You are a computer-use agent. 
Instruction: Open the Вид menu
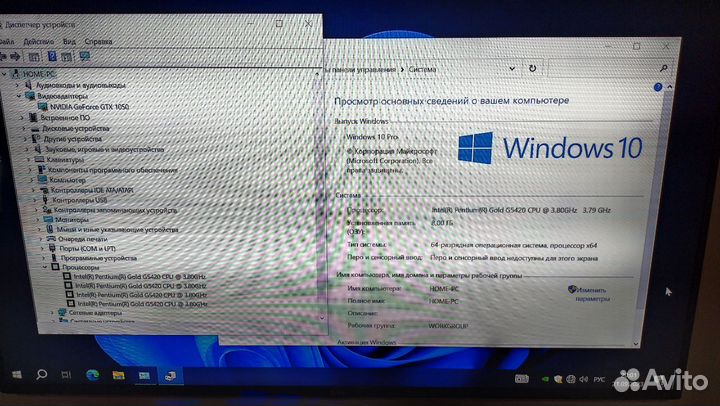coord(69,42)
